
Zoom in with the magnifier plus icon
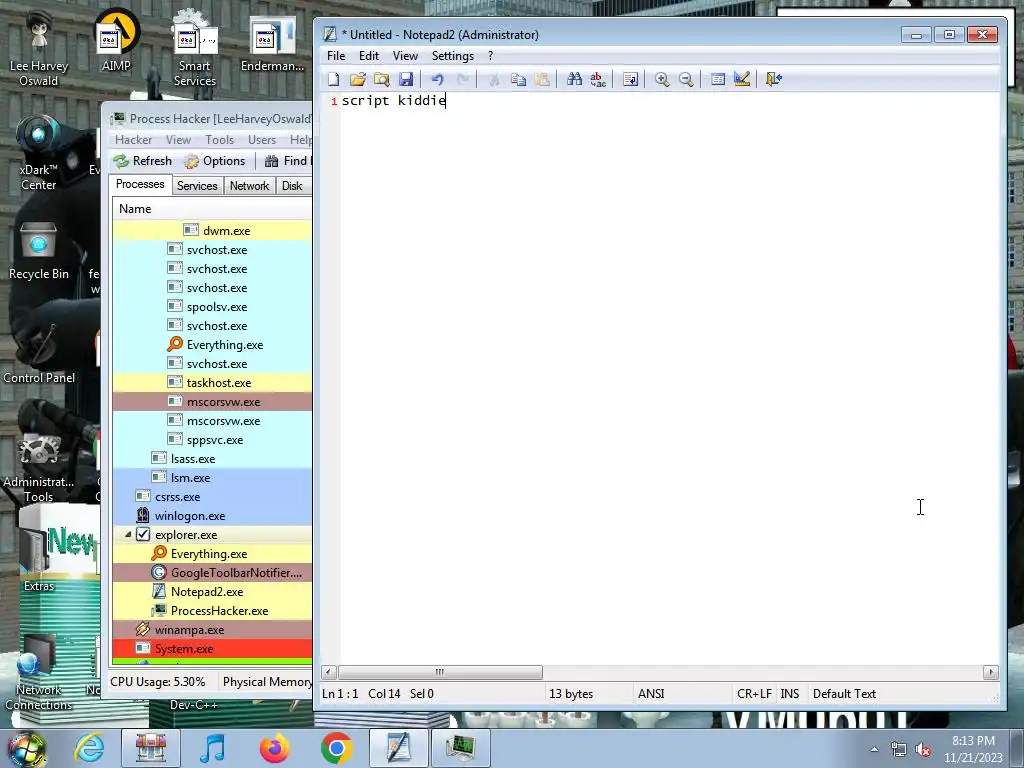pos(662,80)
